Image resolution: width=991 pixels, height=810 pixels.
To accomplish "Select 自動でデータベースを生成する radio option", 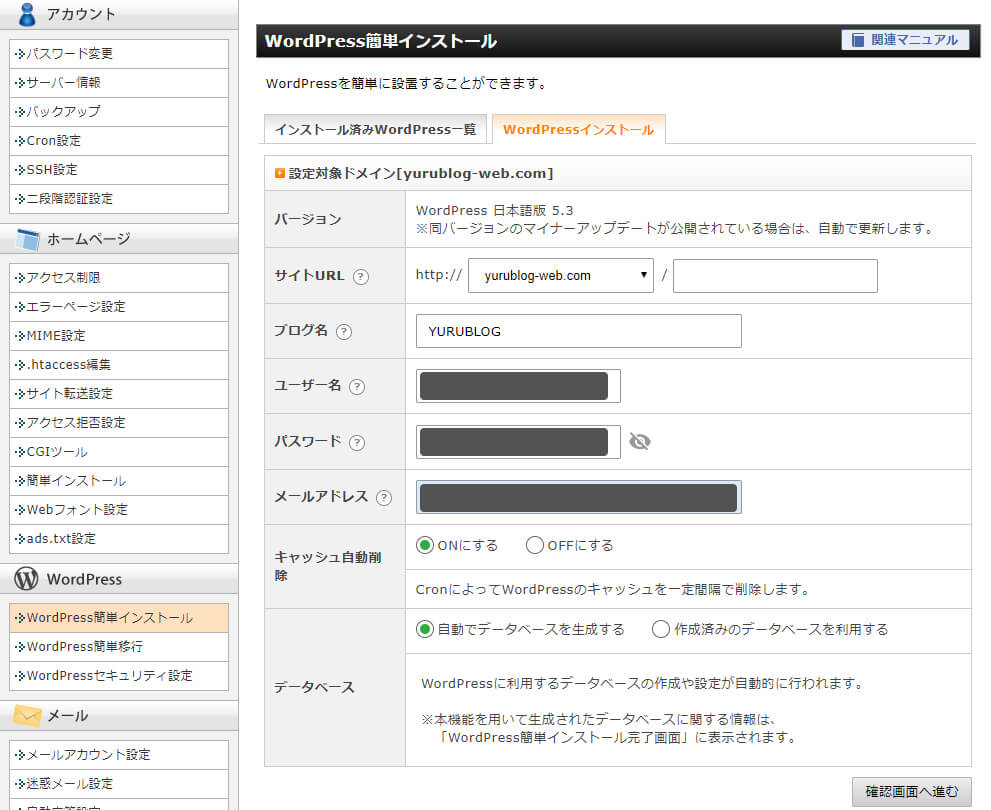I will (425, 630).
